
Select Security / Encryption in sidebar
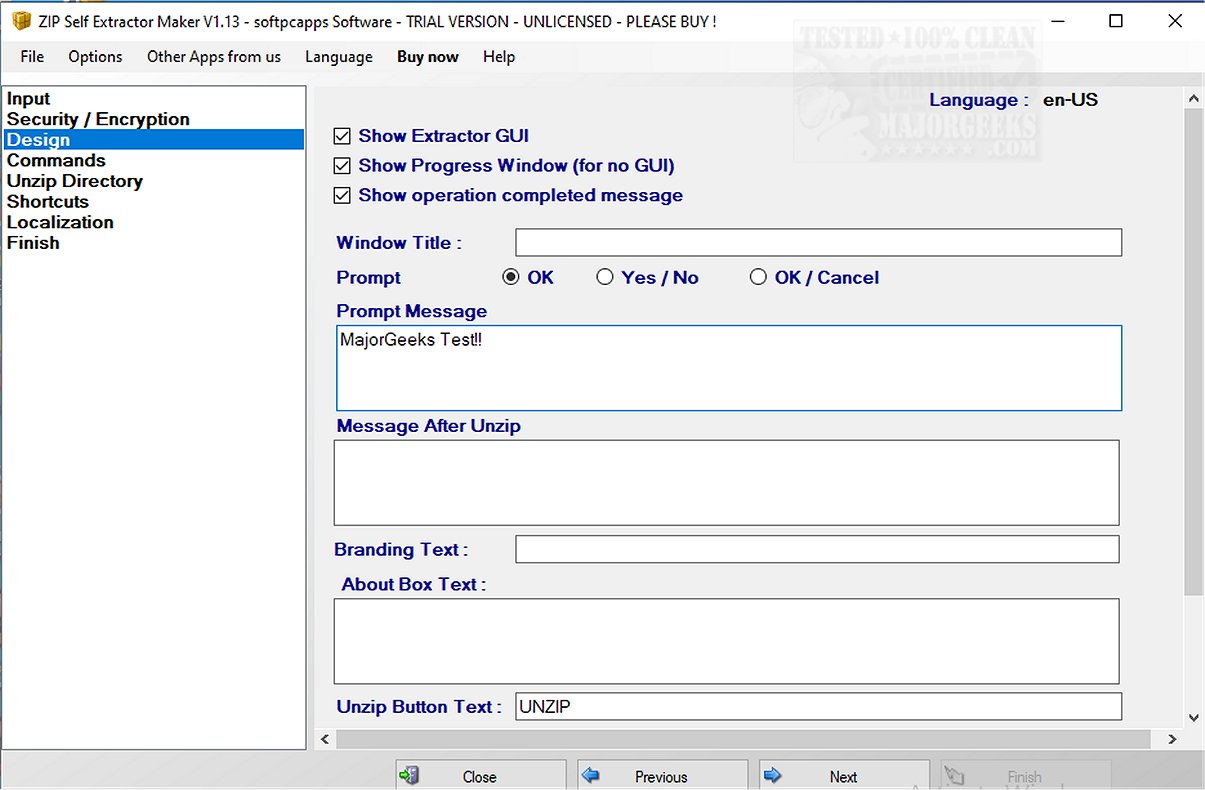[x=154, y=119]
